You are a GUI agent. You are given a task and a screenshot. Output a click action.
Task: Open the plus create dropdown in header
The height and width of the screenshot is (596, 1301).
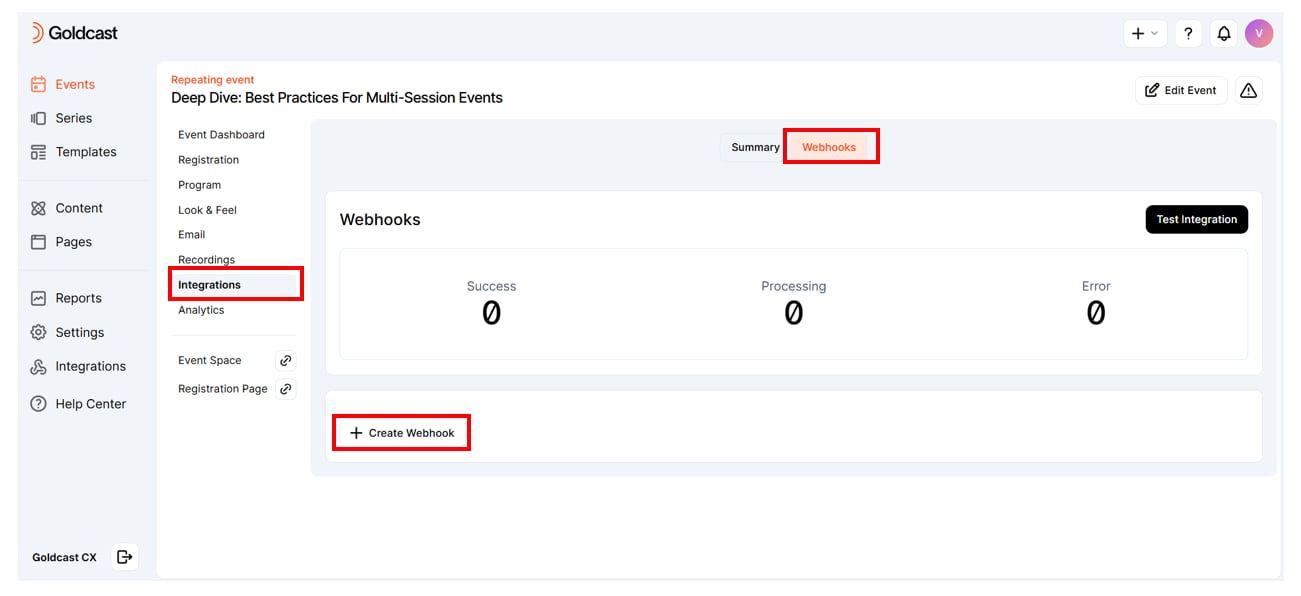point(1144,33)
